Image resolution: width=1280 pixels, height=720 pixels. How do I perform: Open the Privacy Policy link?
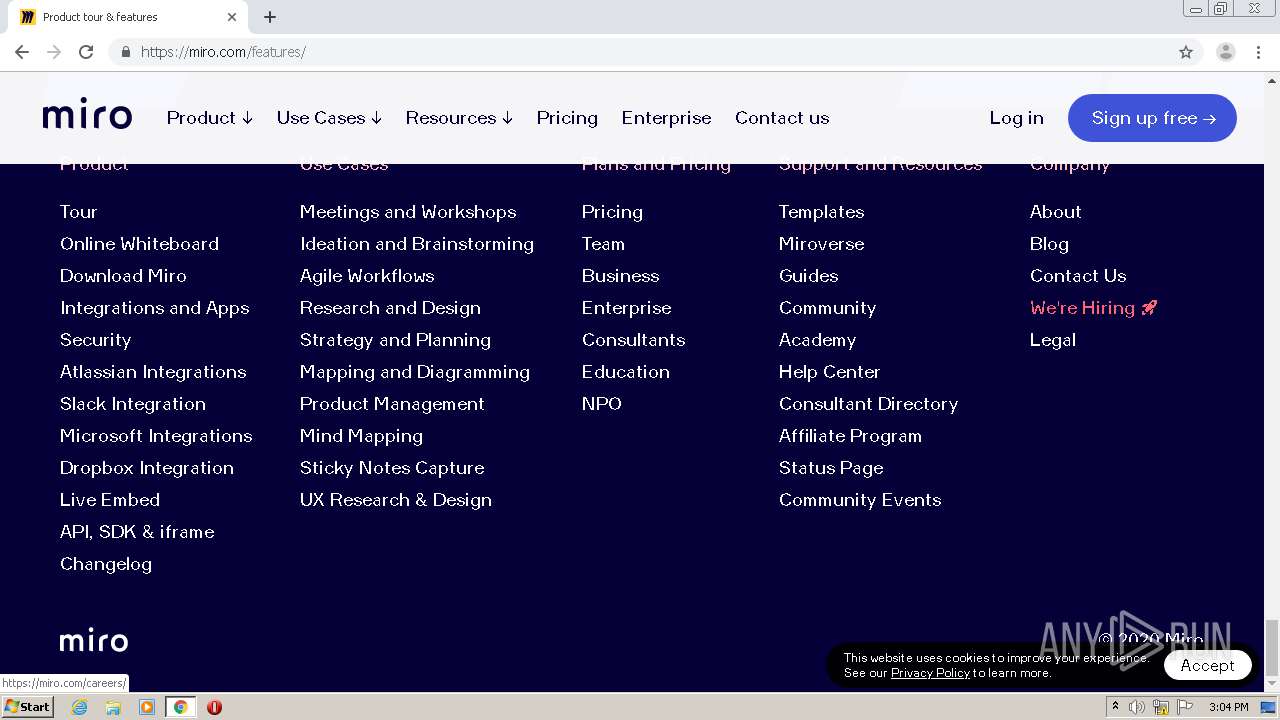coord(930,673)
